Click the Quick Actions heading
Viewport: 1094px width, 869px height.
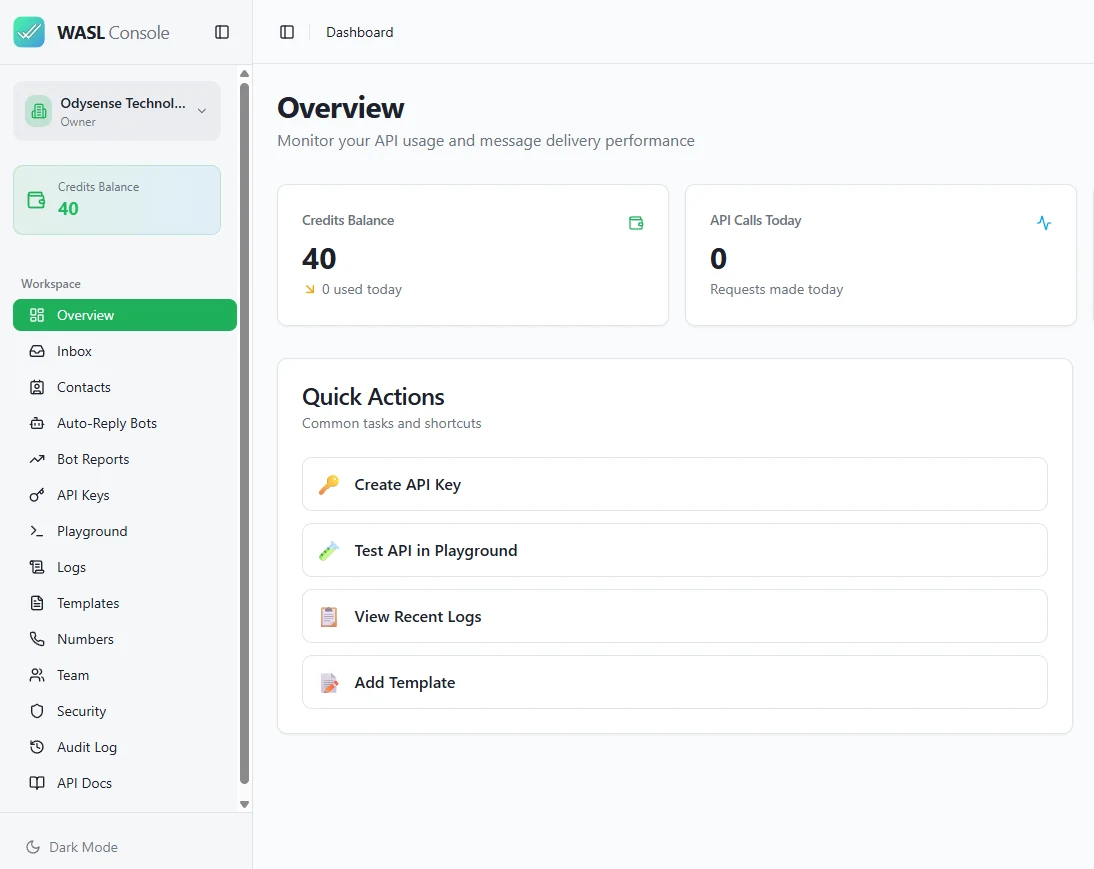click(373, 397)
